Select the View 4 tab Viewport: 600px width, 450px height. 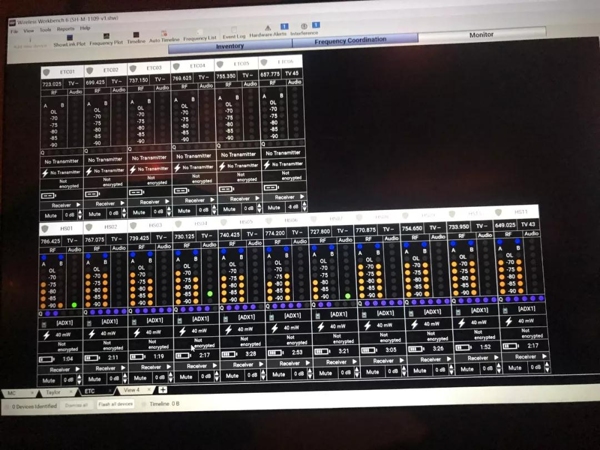[135, 390]
